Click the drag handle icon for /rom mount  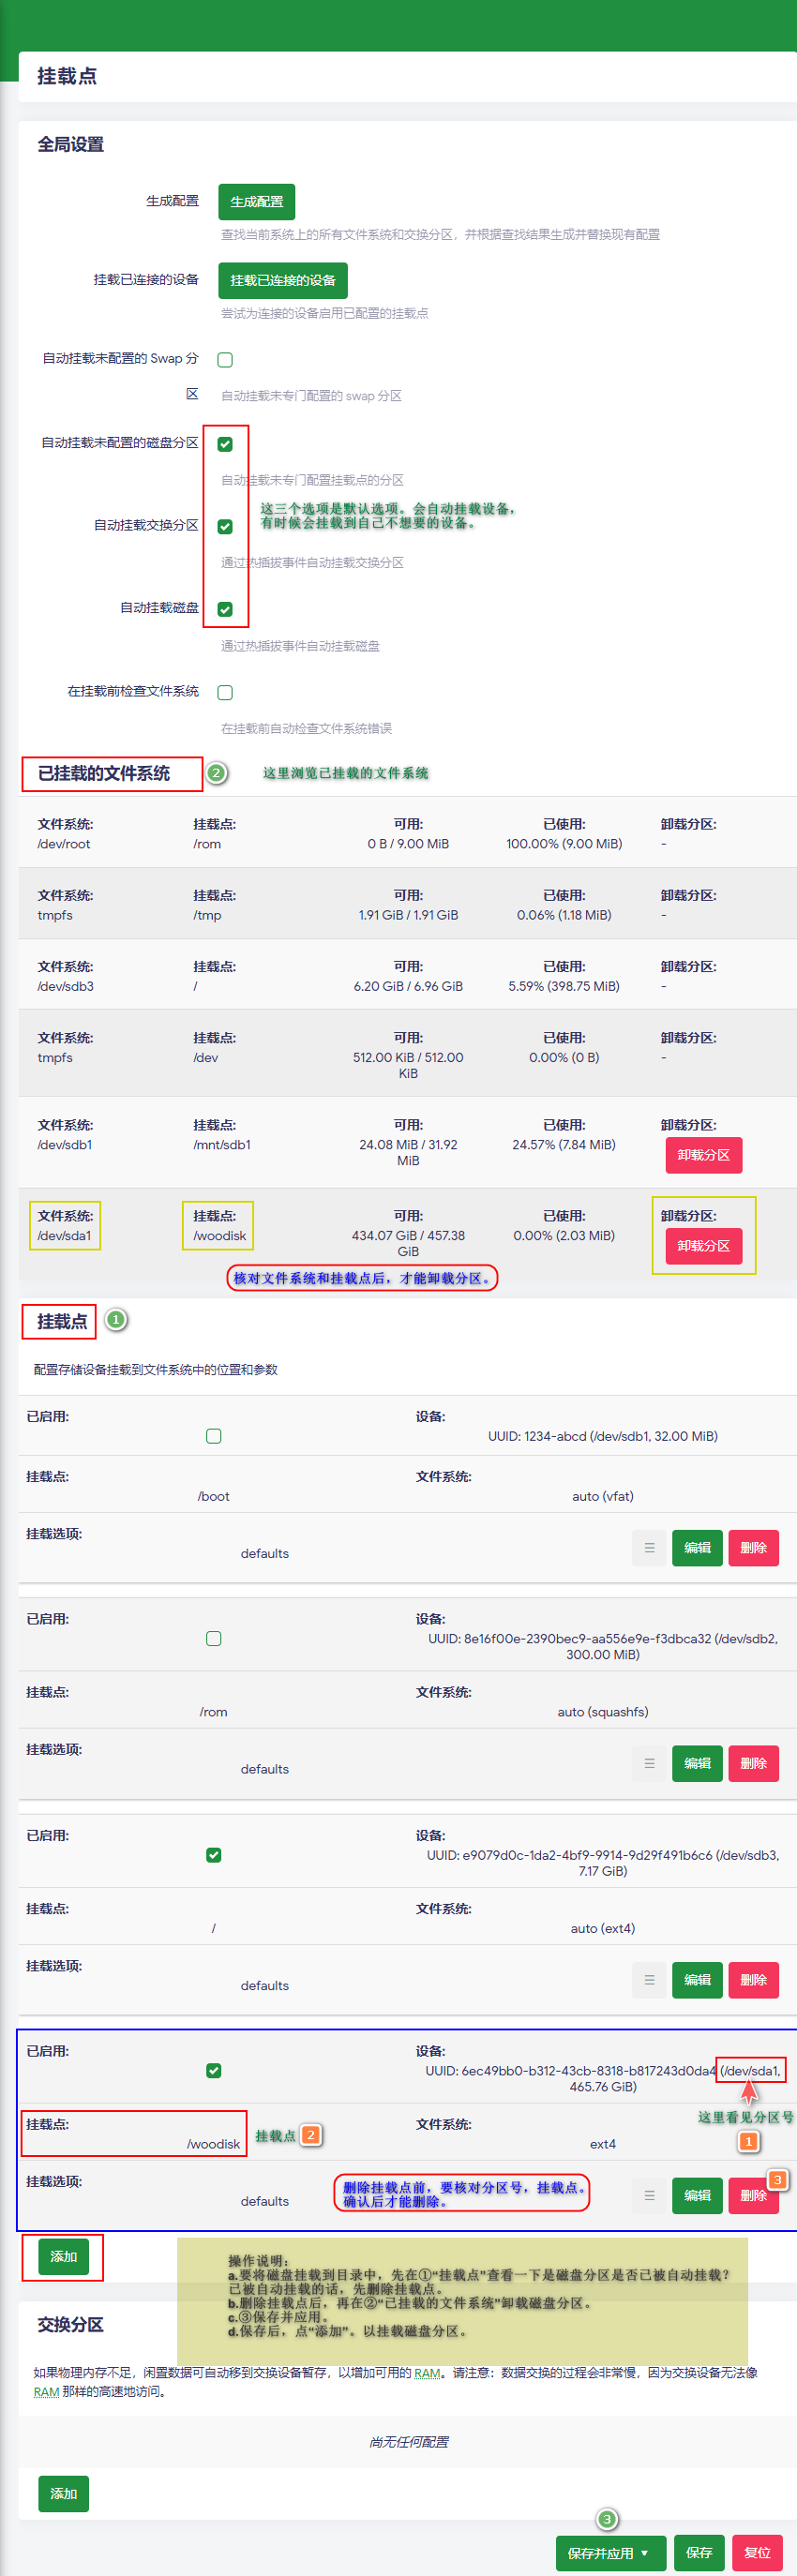point(649,1763)
